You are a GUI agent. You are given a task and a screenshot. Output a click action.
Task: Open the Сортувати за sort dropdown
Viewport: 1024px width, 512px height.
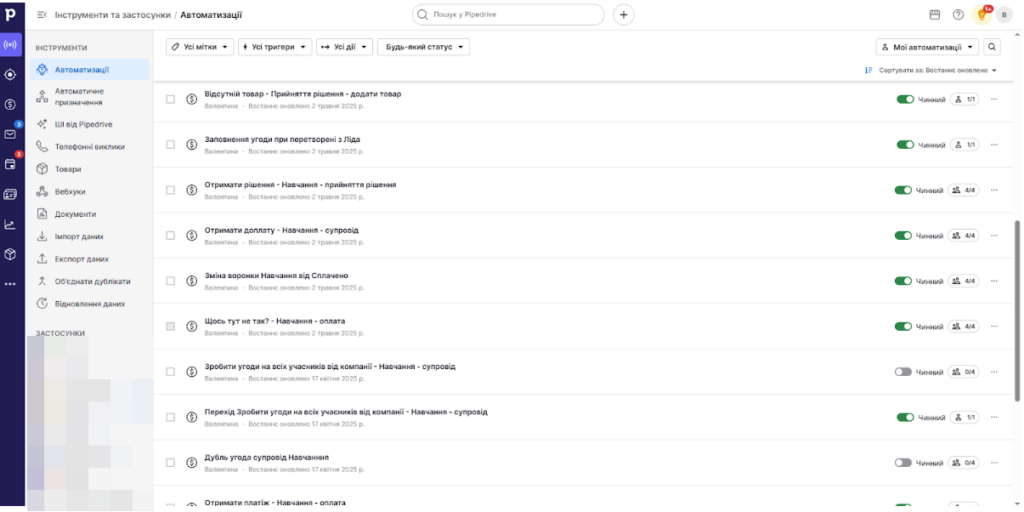pos(931,71)
